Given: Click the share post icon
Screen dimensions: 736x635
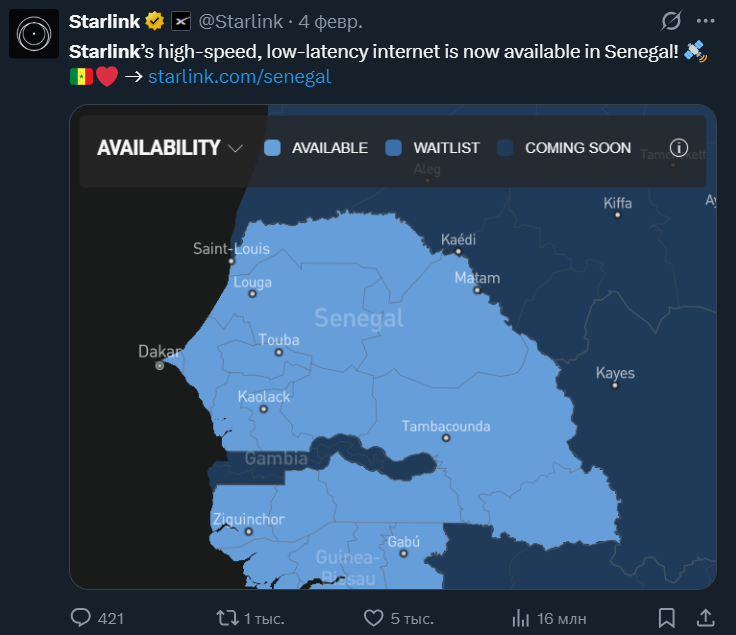Looking at the screenshot, I should pyautogui.click(x=705, y=617).
